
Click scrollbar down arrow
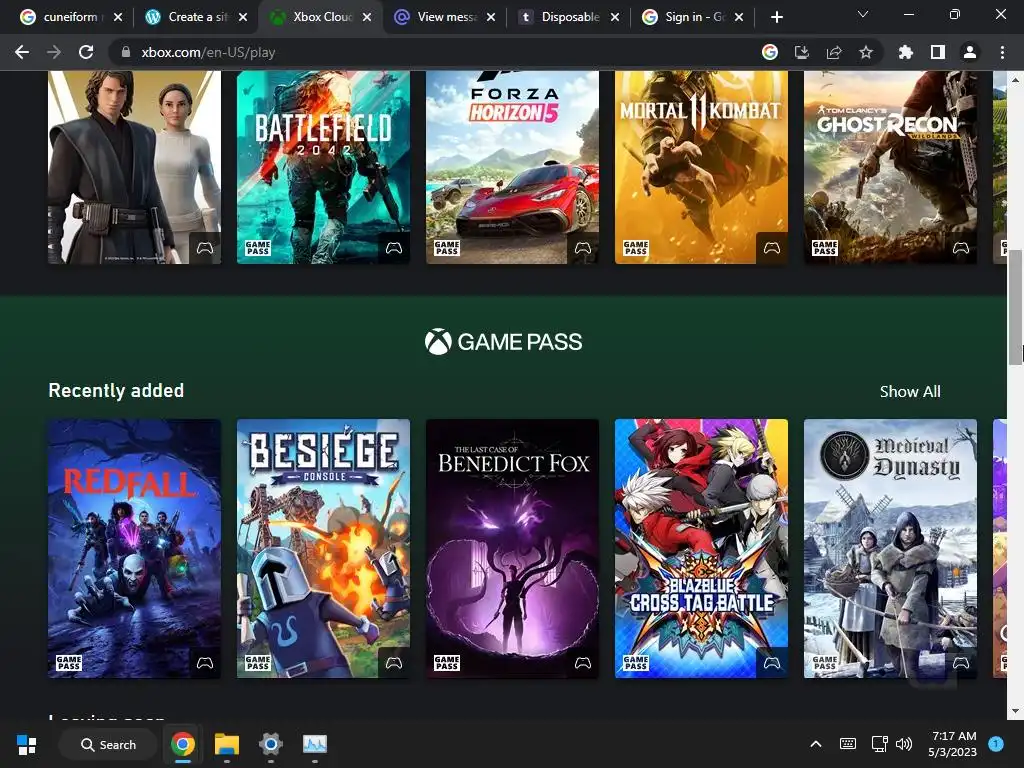(x=1016, y=712)
